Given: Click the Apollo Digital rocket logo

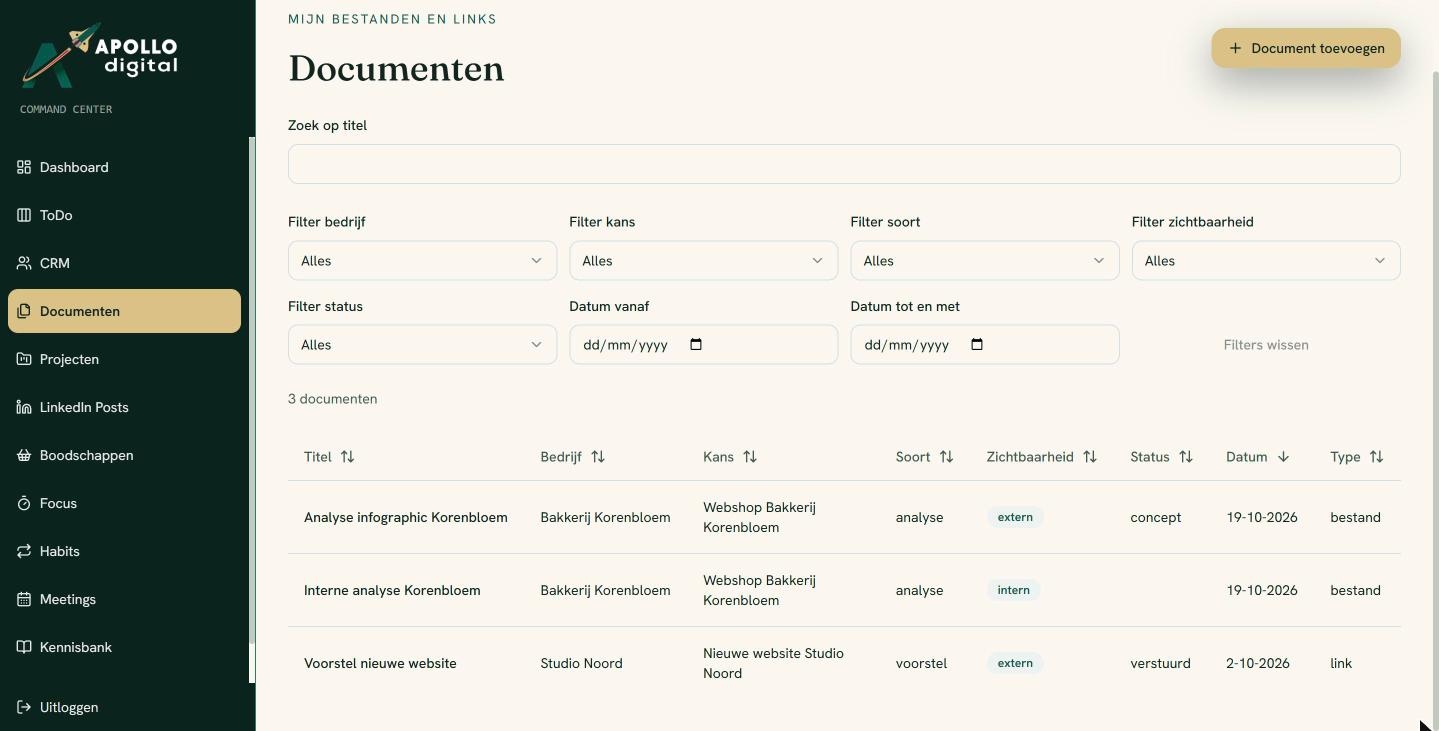Looking at the screenshot, I should (x=100, y=55).
